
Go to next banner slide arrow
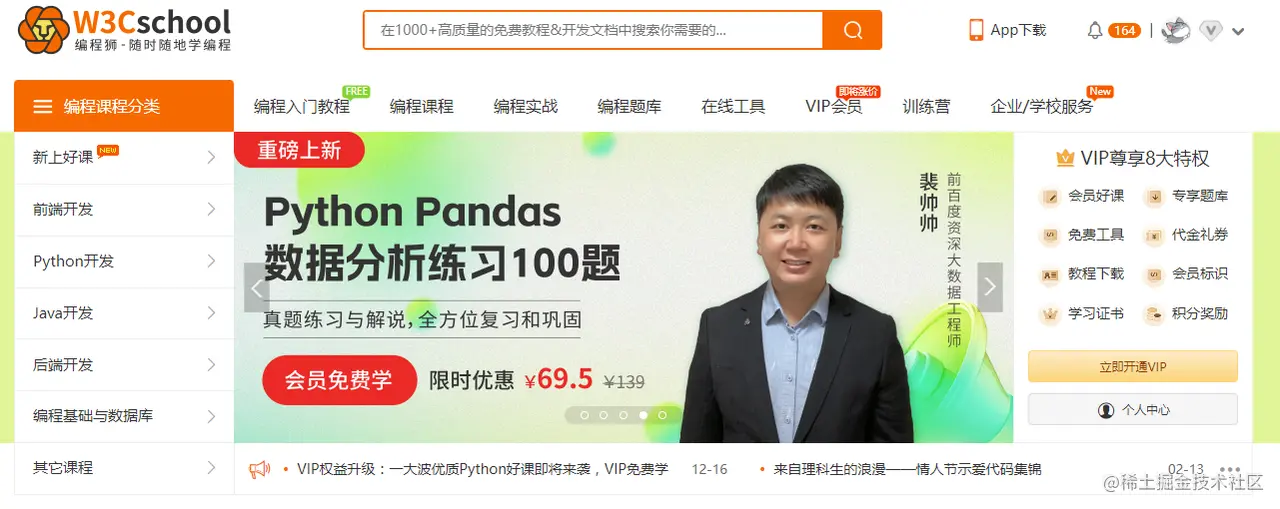click(990, 287)
